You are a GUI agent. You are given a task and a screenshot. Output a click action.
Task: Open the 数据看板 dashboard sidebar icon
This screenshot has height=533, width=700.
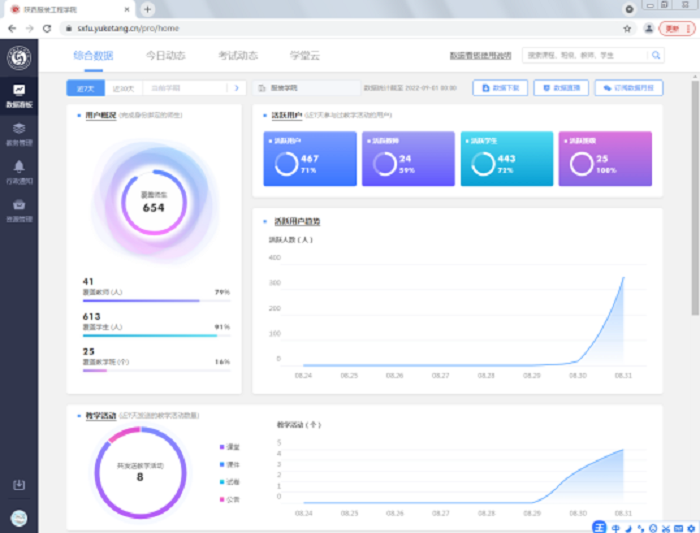point(19,95)
